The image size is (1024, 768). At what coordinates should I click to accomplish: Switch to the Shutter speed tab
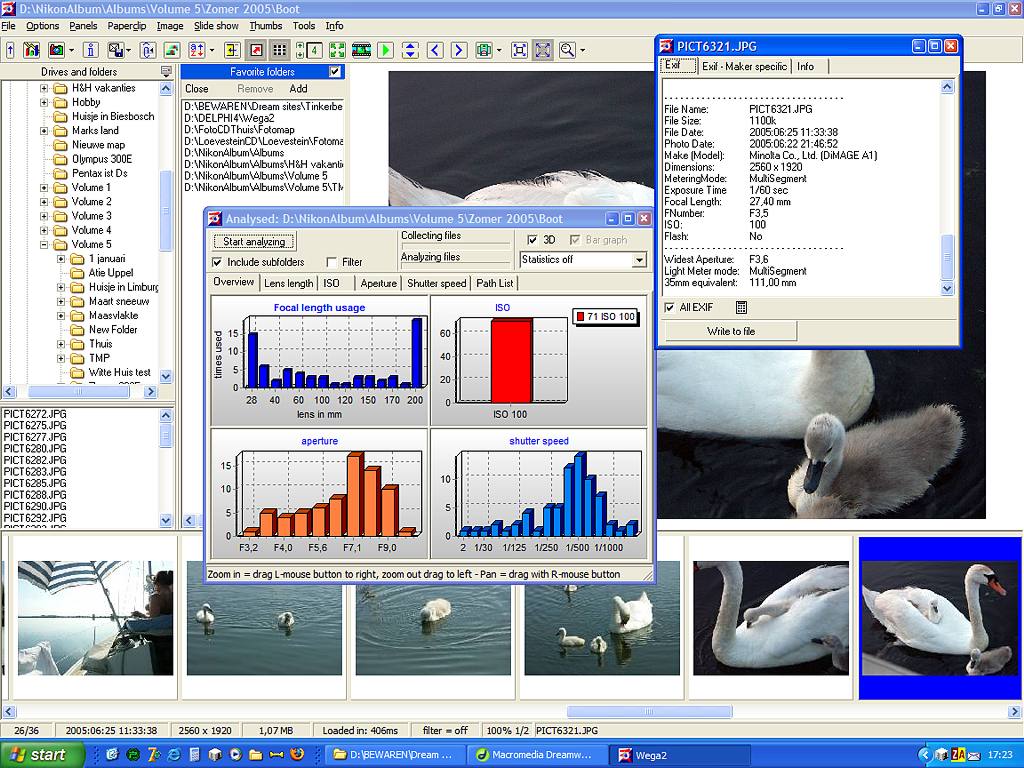(x=436, y=283)
